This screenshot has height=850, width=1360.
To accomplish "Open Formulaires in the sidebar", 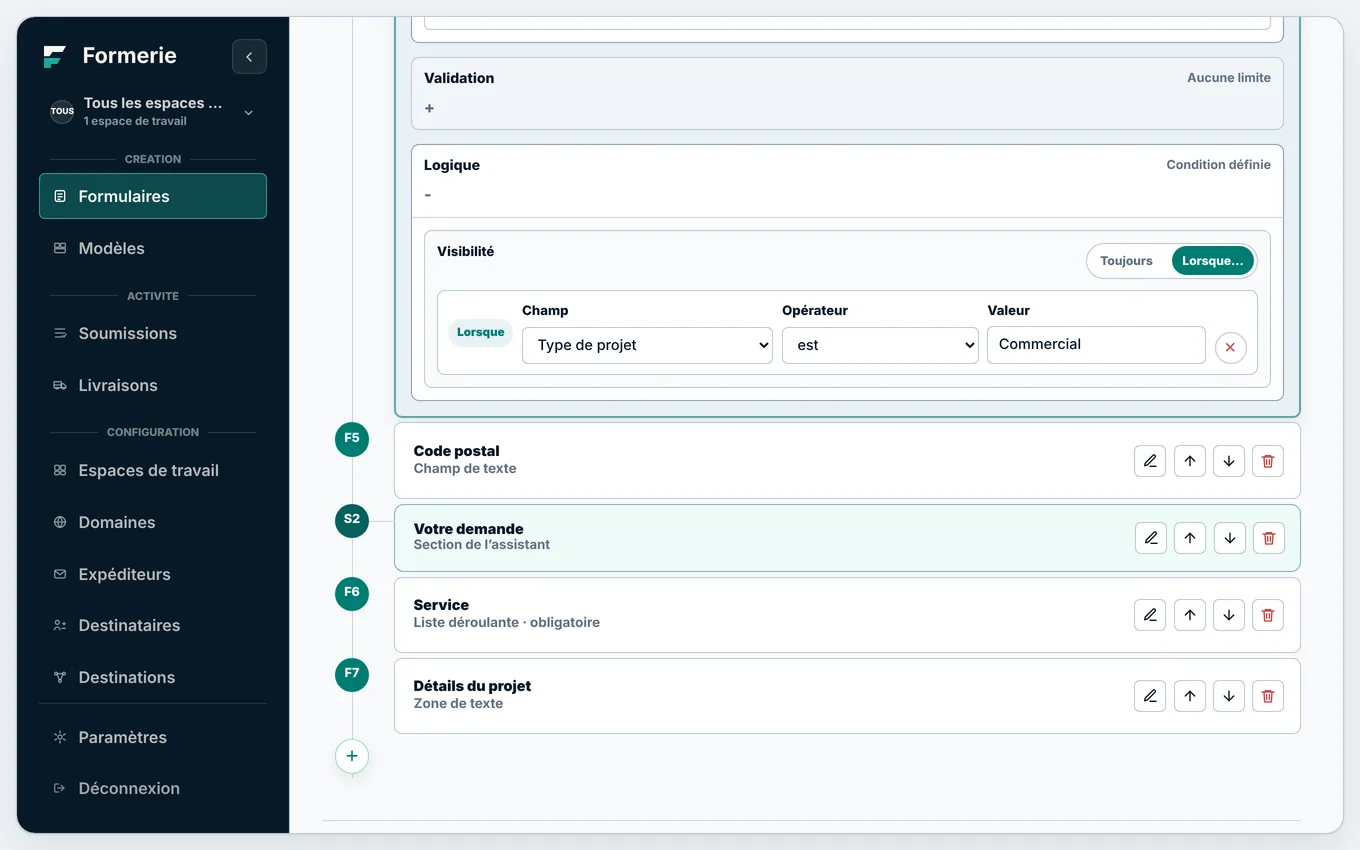I will pos(153,196).
